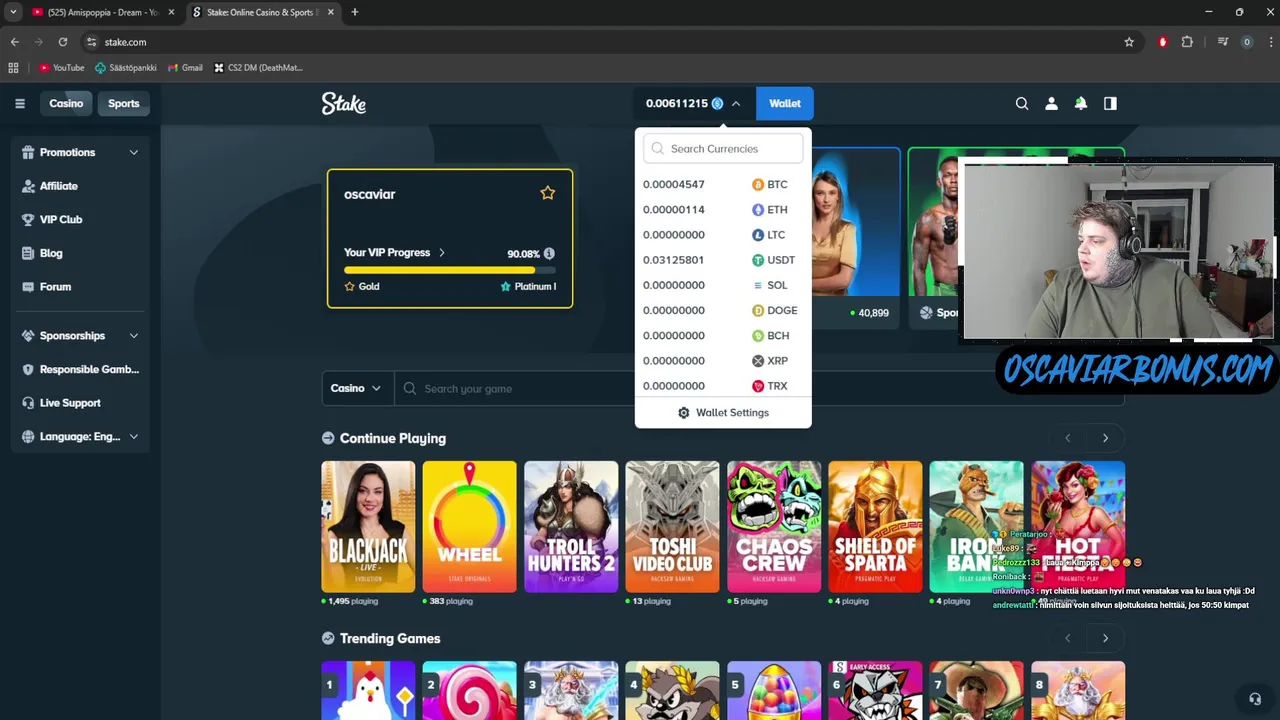Open the Troll Hunters 2 thumbnail
Viewport: 1280px width, 720px height.
tap(571, 527)
